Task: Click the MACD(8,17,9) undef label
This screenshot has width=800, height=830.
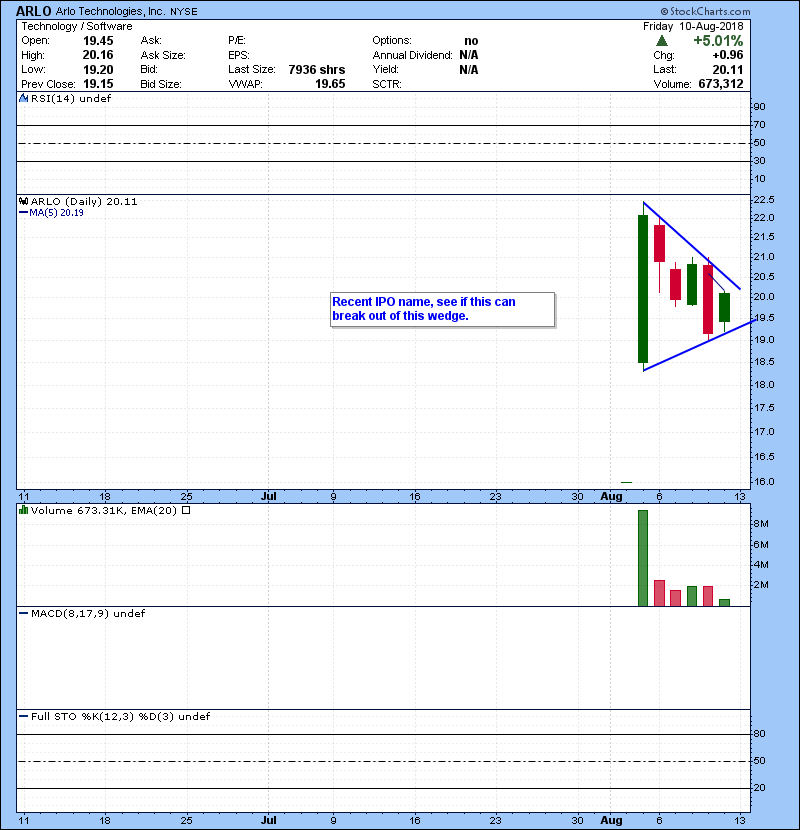Action: click(88, 614)
